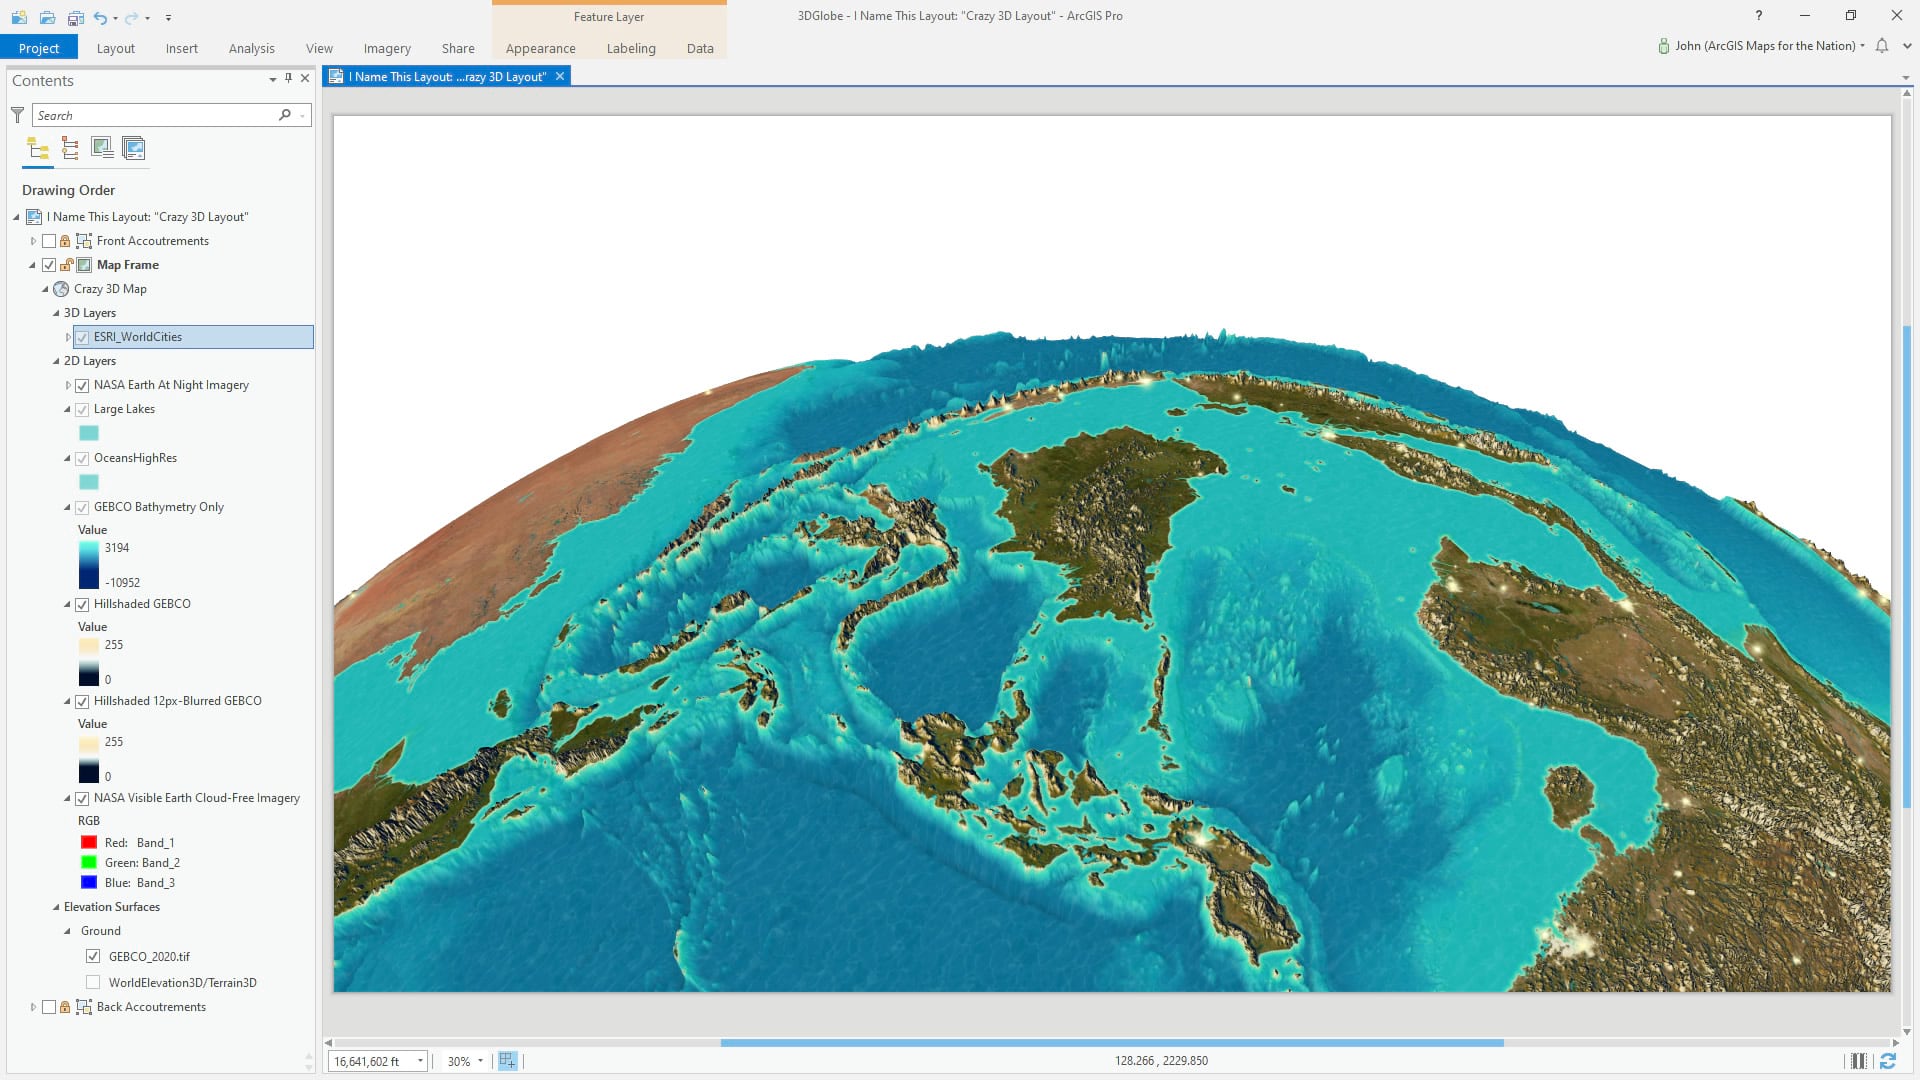Open the Customize Quick Access Toolbar menu

pyautogui.click(x=168, y=18)
